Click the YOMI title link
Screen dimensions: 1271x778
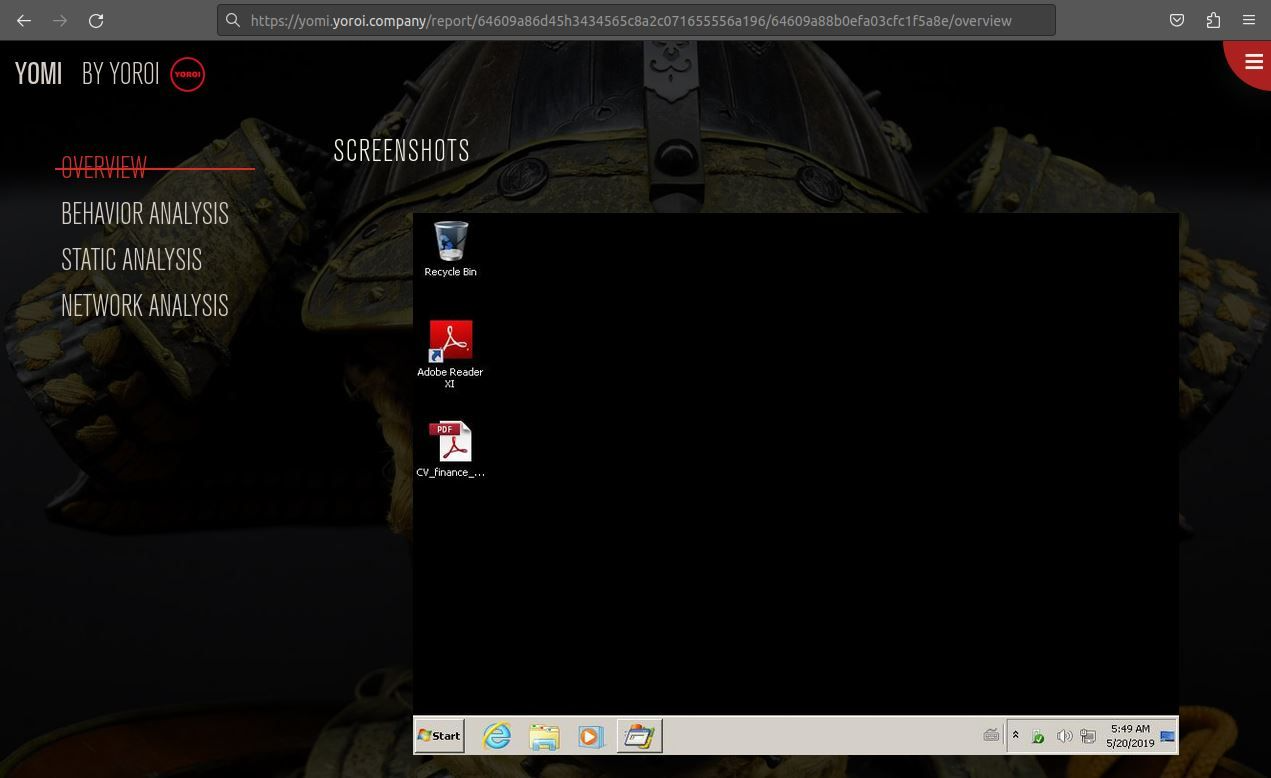pos(39,74)
